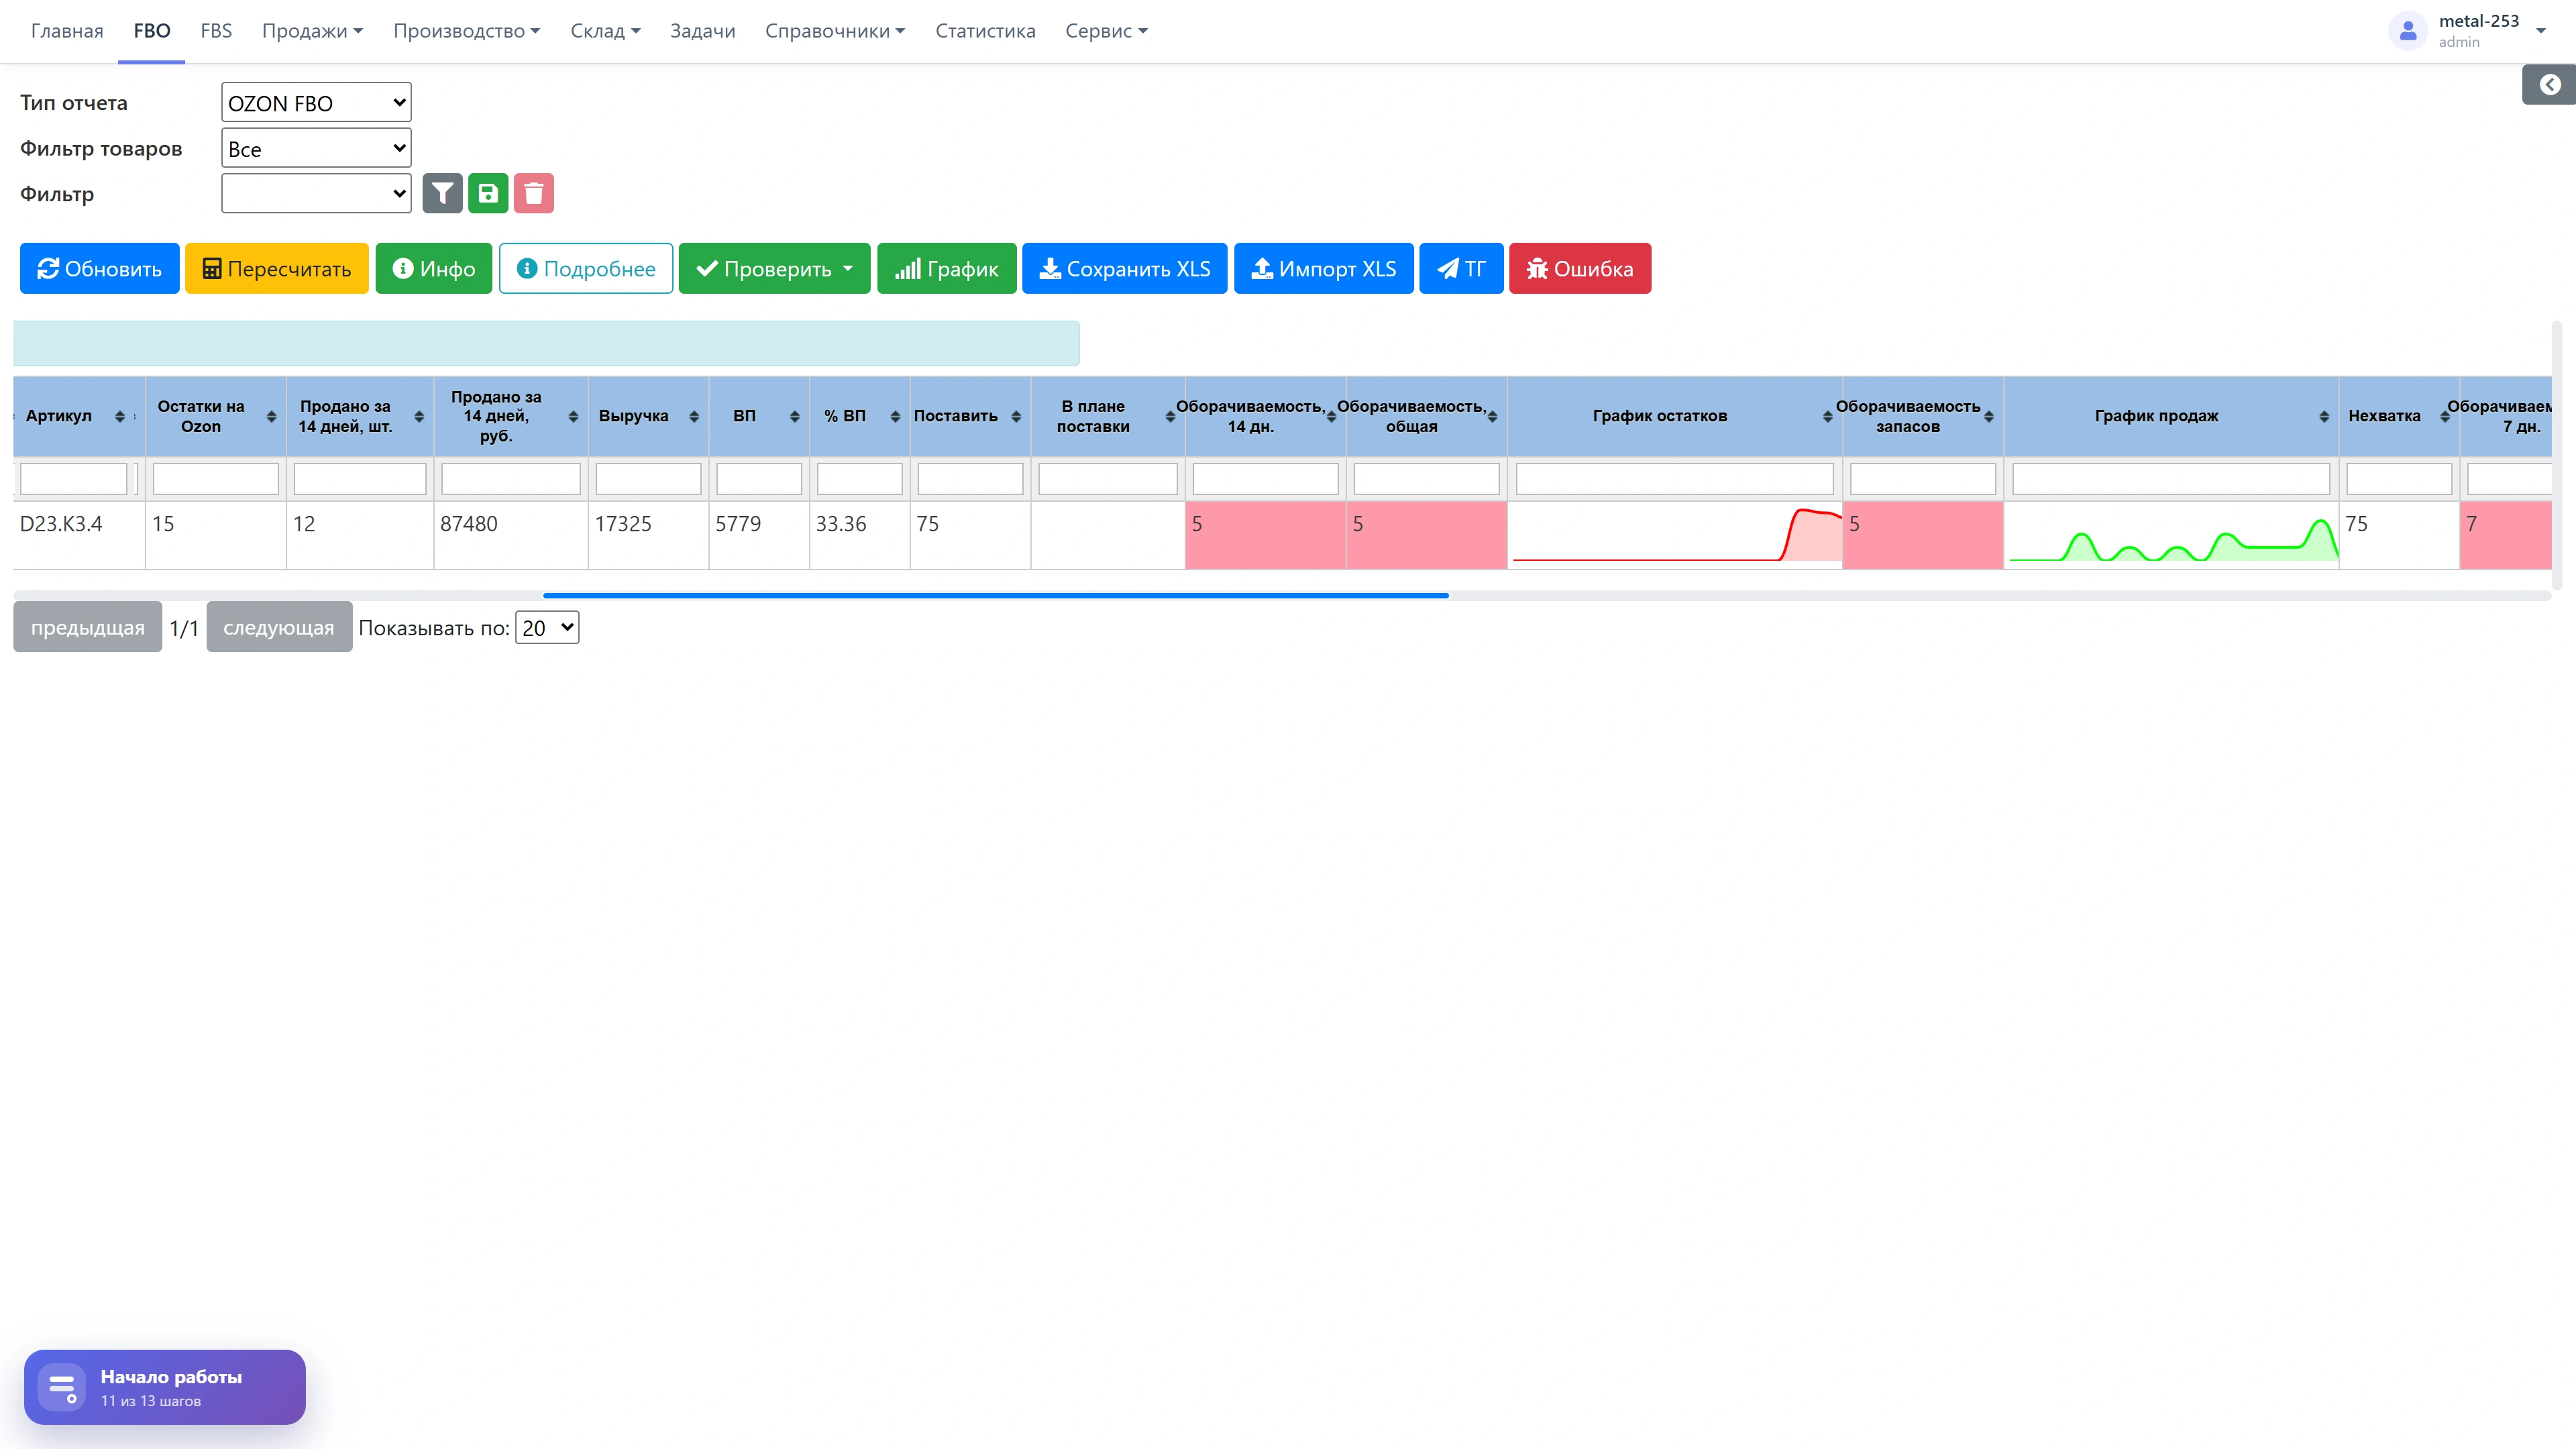Delete filter with red trash icon
Screen dimensions: 2576x1449
(x=534, y=193)
